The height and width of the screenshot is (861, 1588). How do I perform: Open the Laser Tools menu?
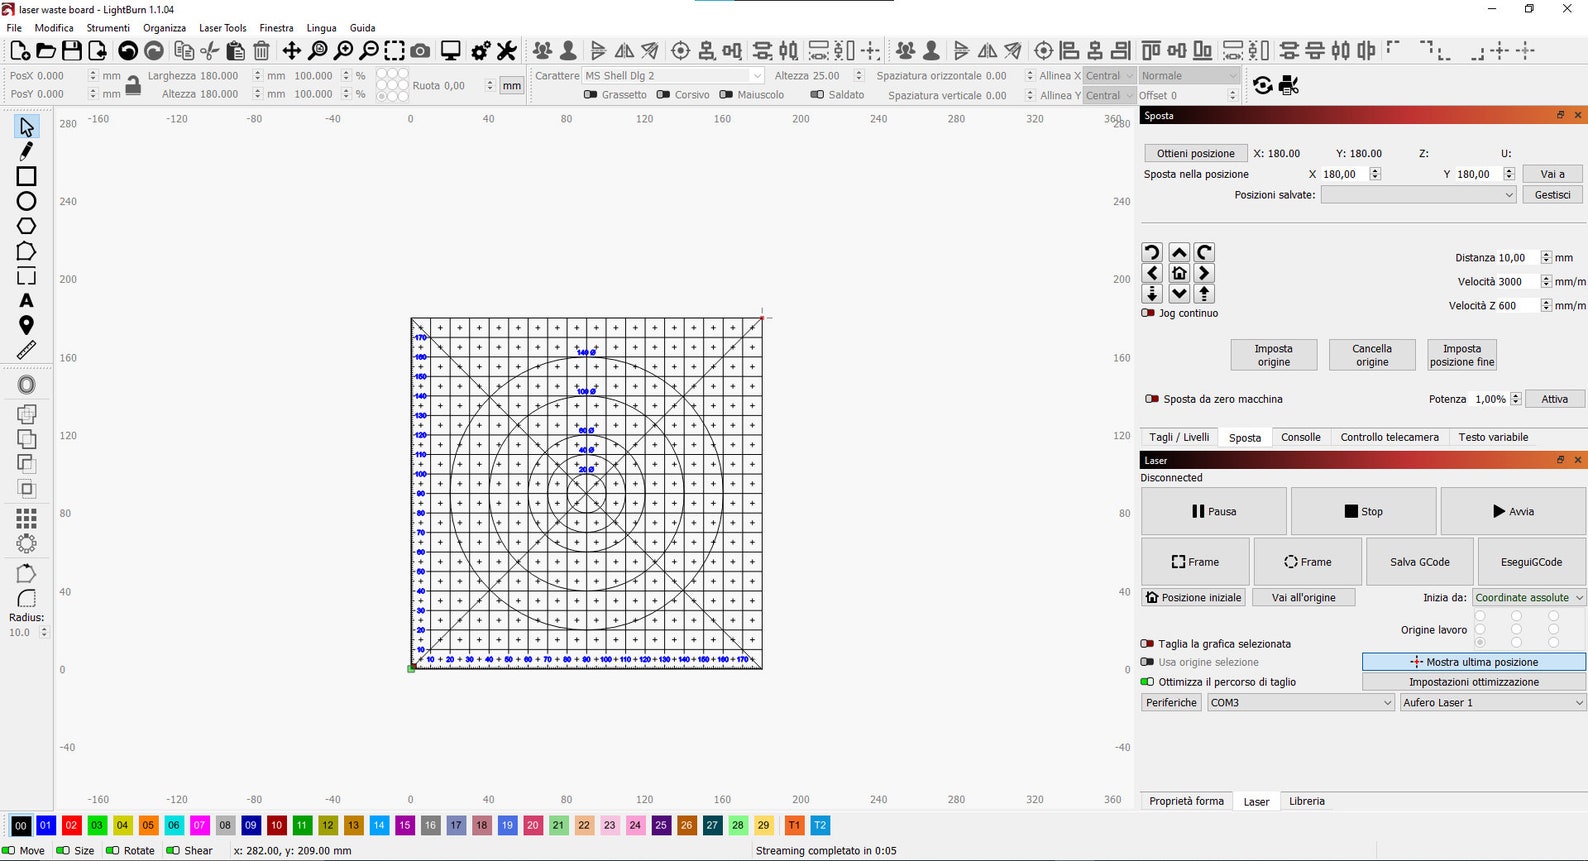click(222, 28)
